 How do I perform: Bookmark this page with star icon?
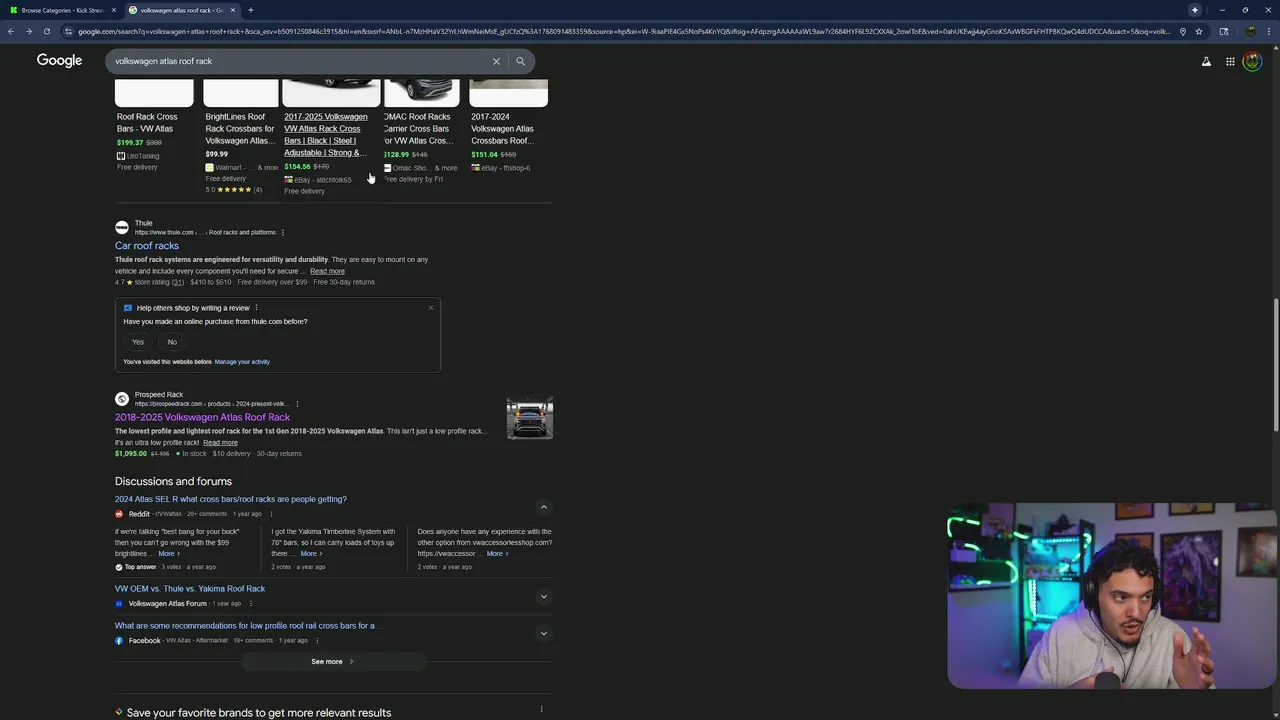[x=1199, y=31]
